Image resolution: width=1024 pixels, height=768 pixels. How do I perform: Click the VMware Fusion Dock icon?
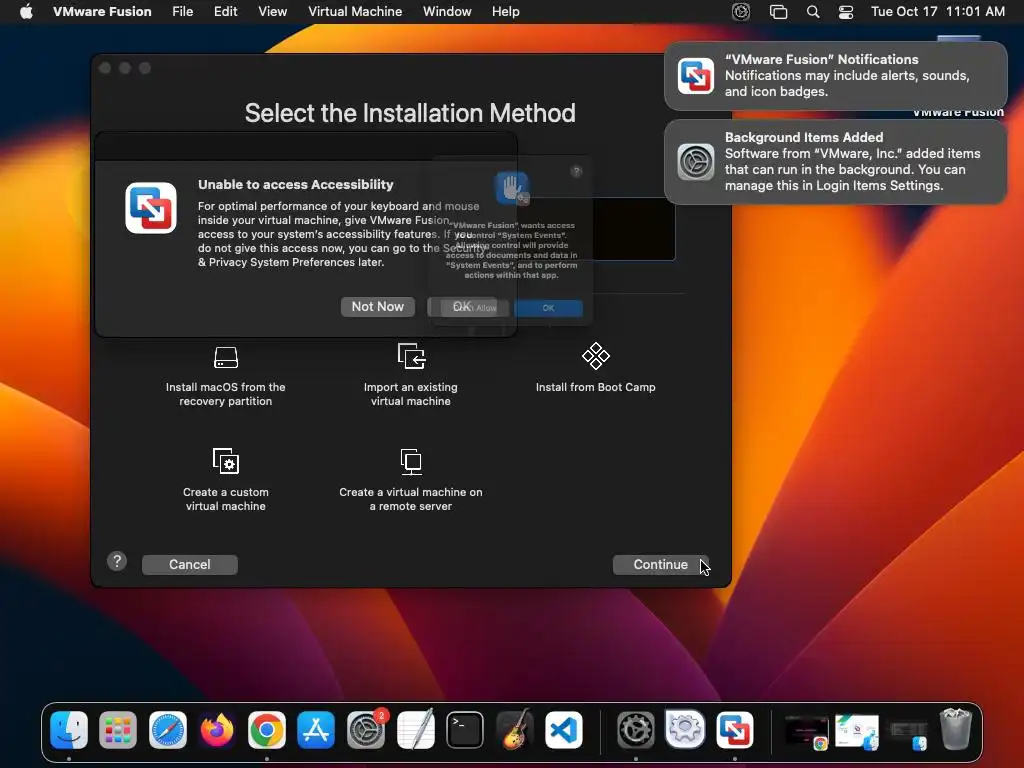tap(735, 729)
